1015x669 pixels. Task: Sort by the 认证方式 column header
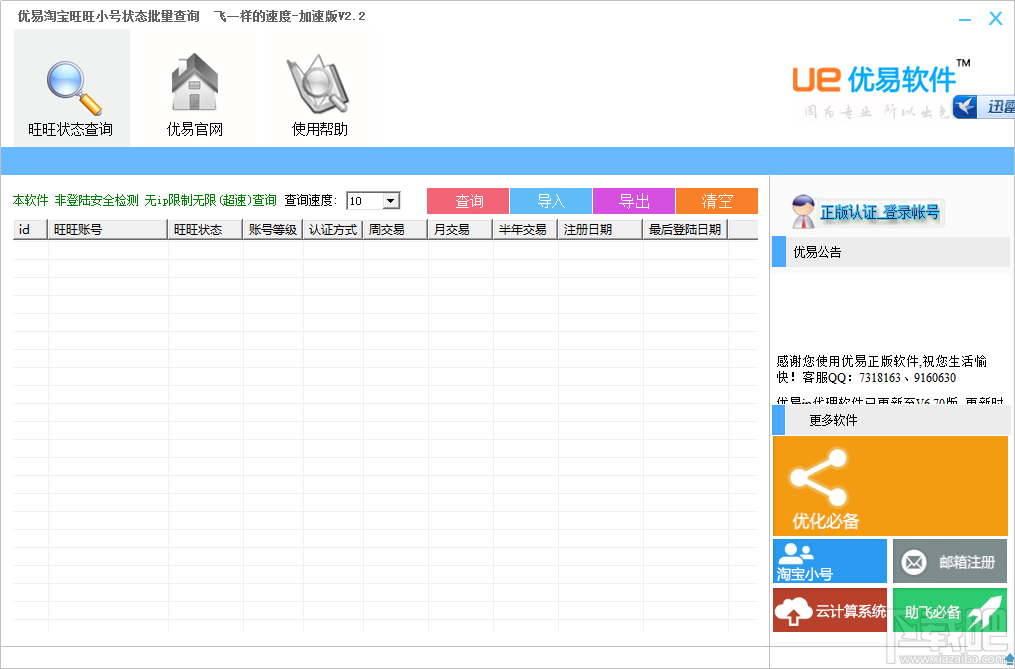(333, 229)
